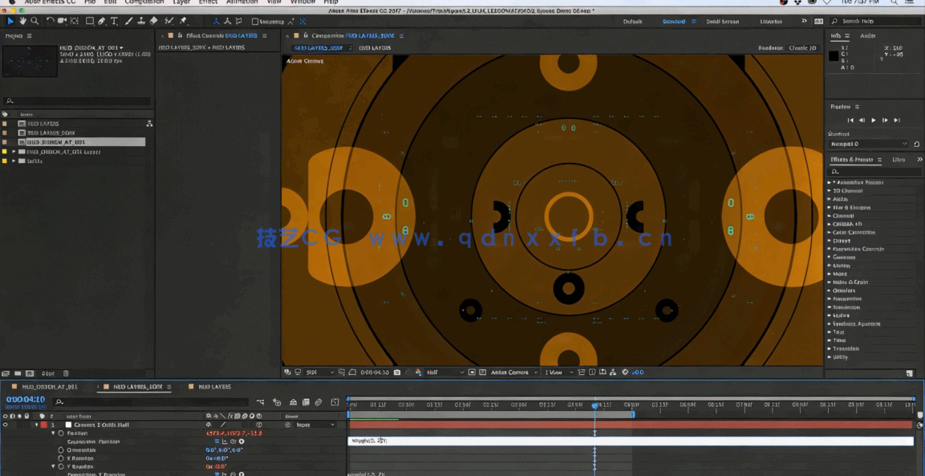Enable the Snapping checkbox
Screen dimensions: 925x476
point(255,21)
